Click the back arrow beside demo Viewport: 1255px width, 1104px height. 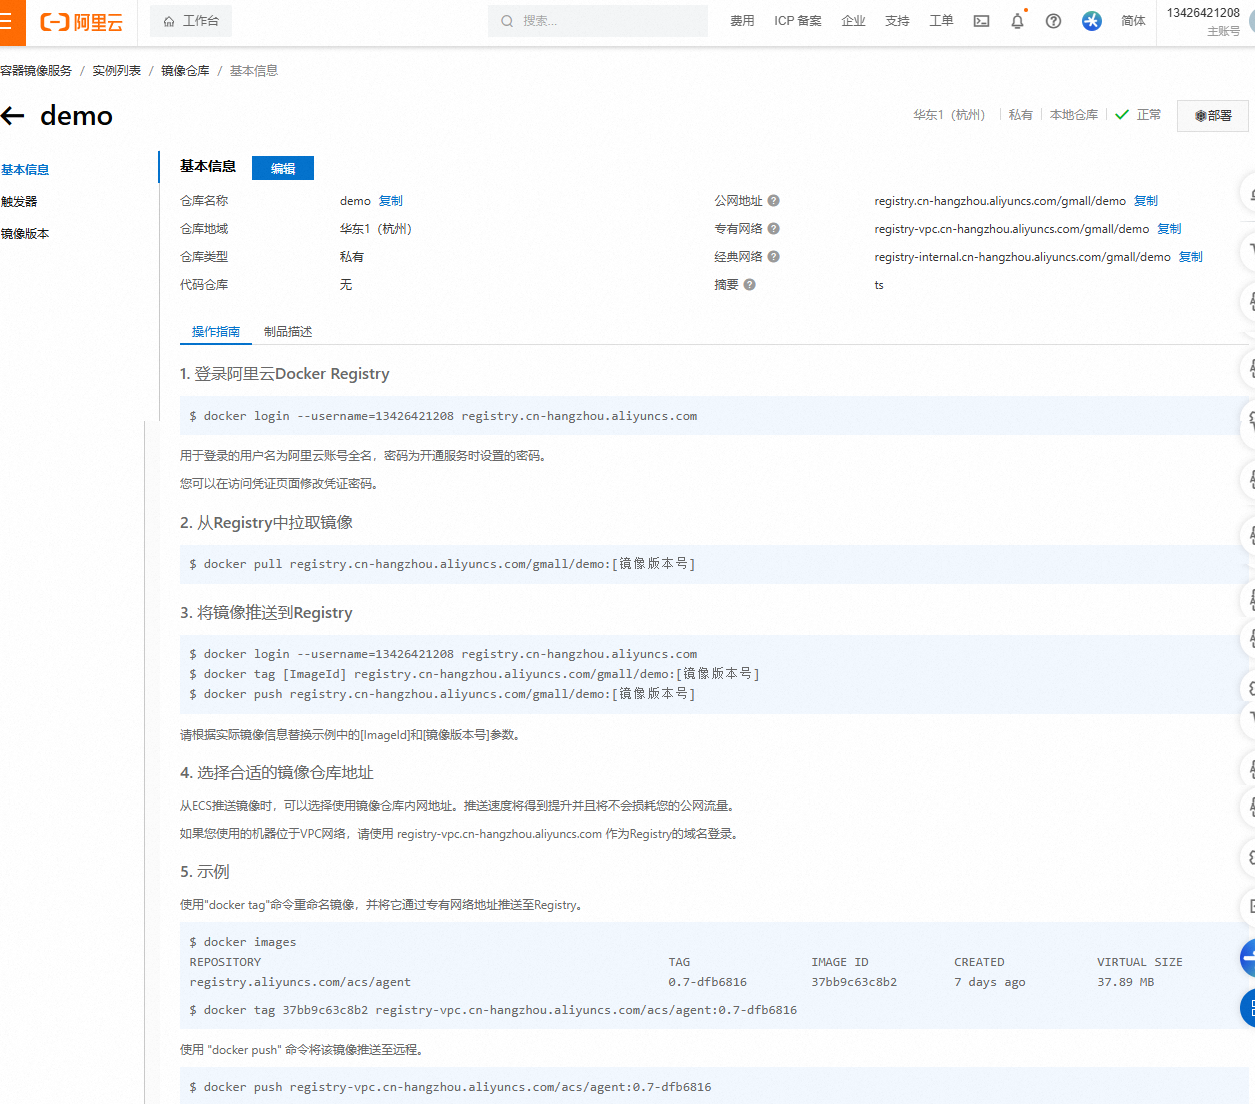(13, 116)
